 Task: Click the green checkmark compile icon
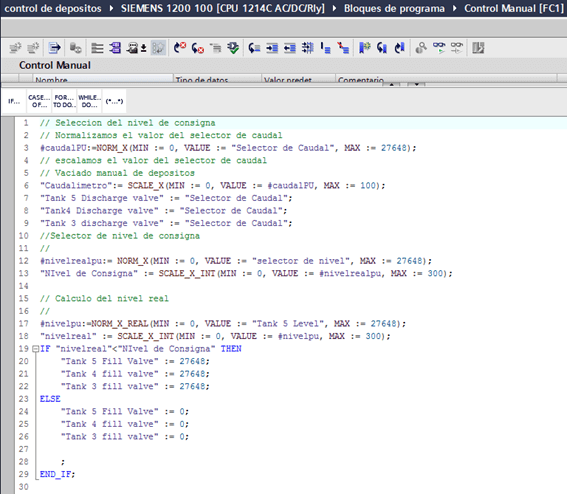(x=233, y=48)
